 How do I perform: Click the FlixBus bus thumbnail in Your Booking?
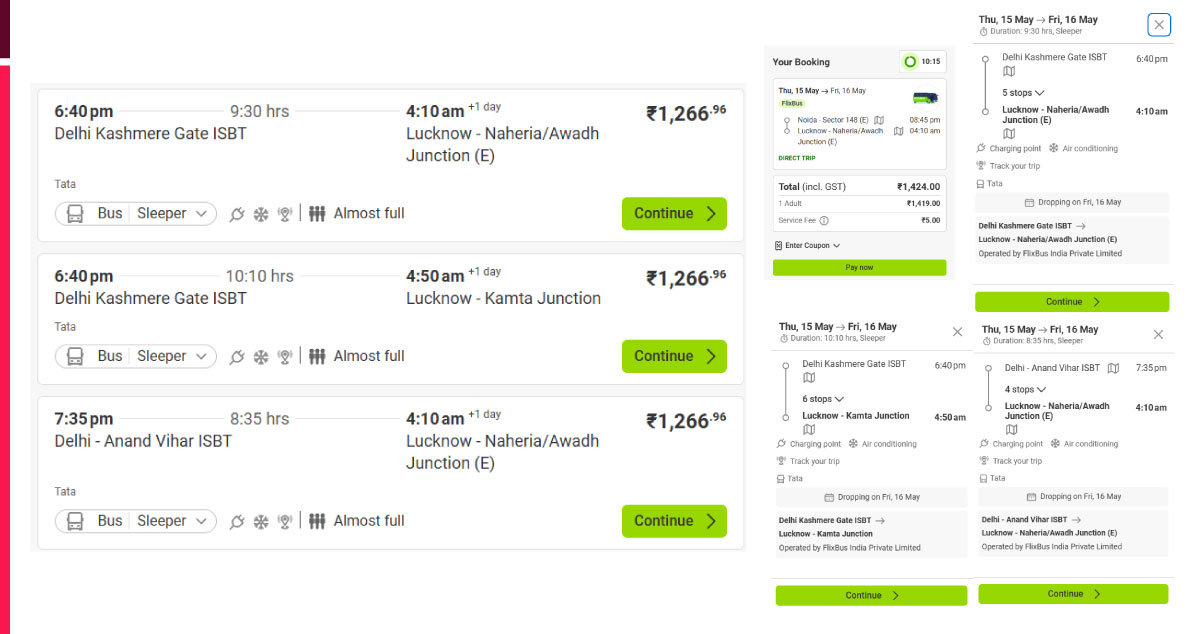[x=924, y=99]
